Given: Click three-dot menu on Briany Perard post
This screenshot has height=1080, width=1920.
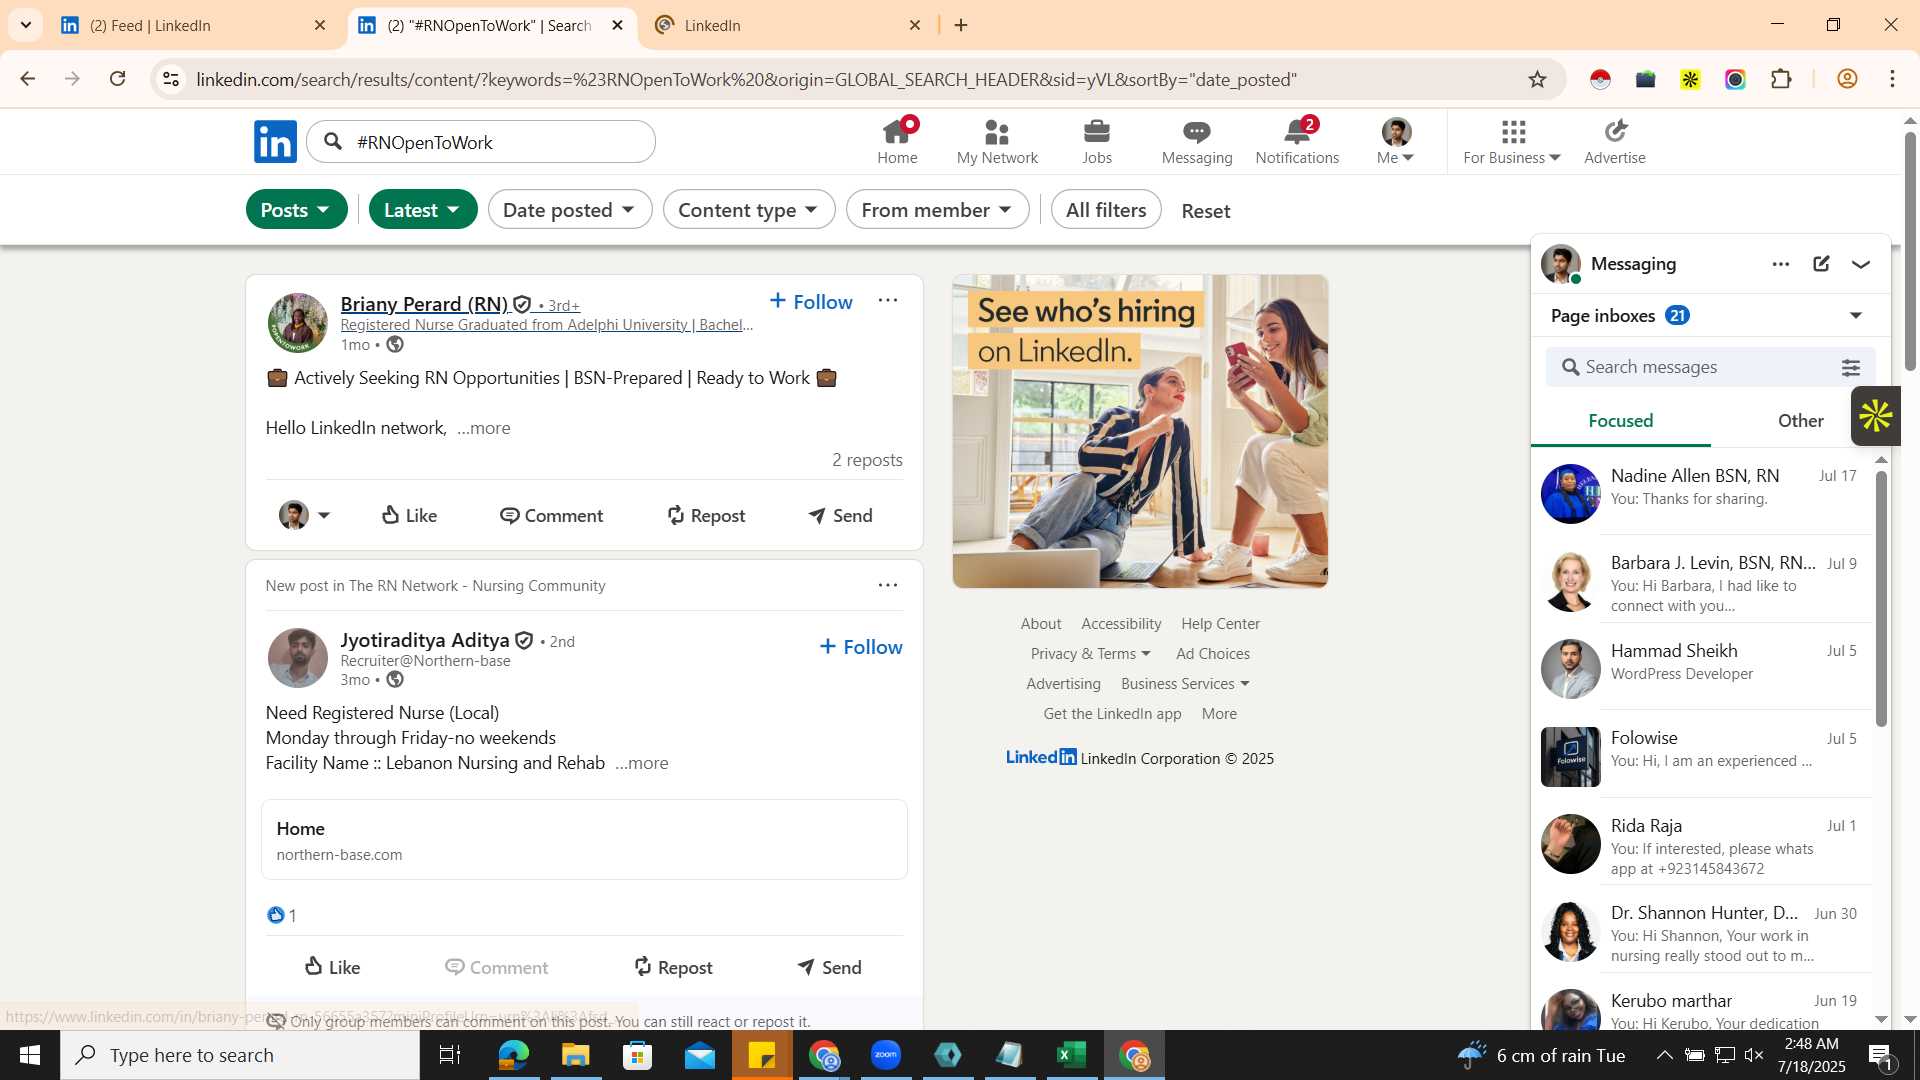Looking at the screenshot, I should coord(888,300).
